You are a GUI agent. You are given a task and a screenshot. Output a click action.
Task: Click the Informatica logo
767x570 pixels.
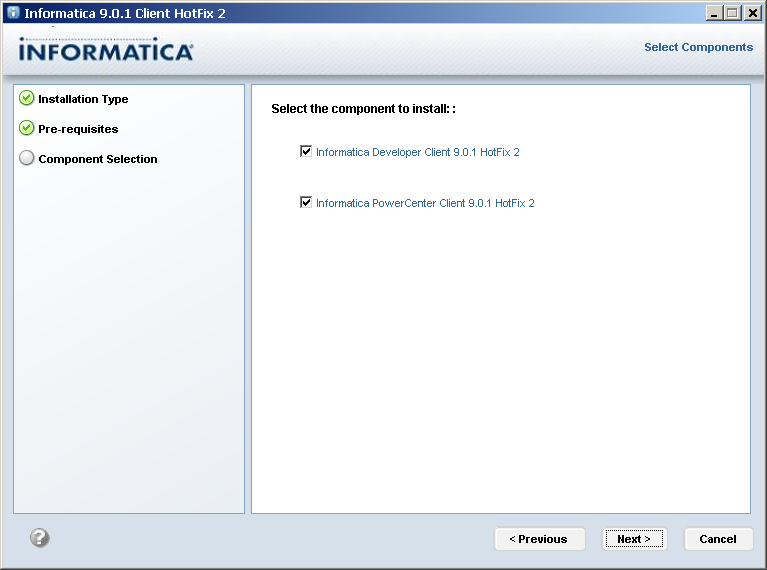[106, 49]
